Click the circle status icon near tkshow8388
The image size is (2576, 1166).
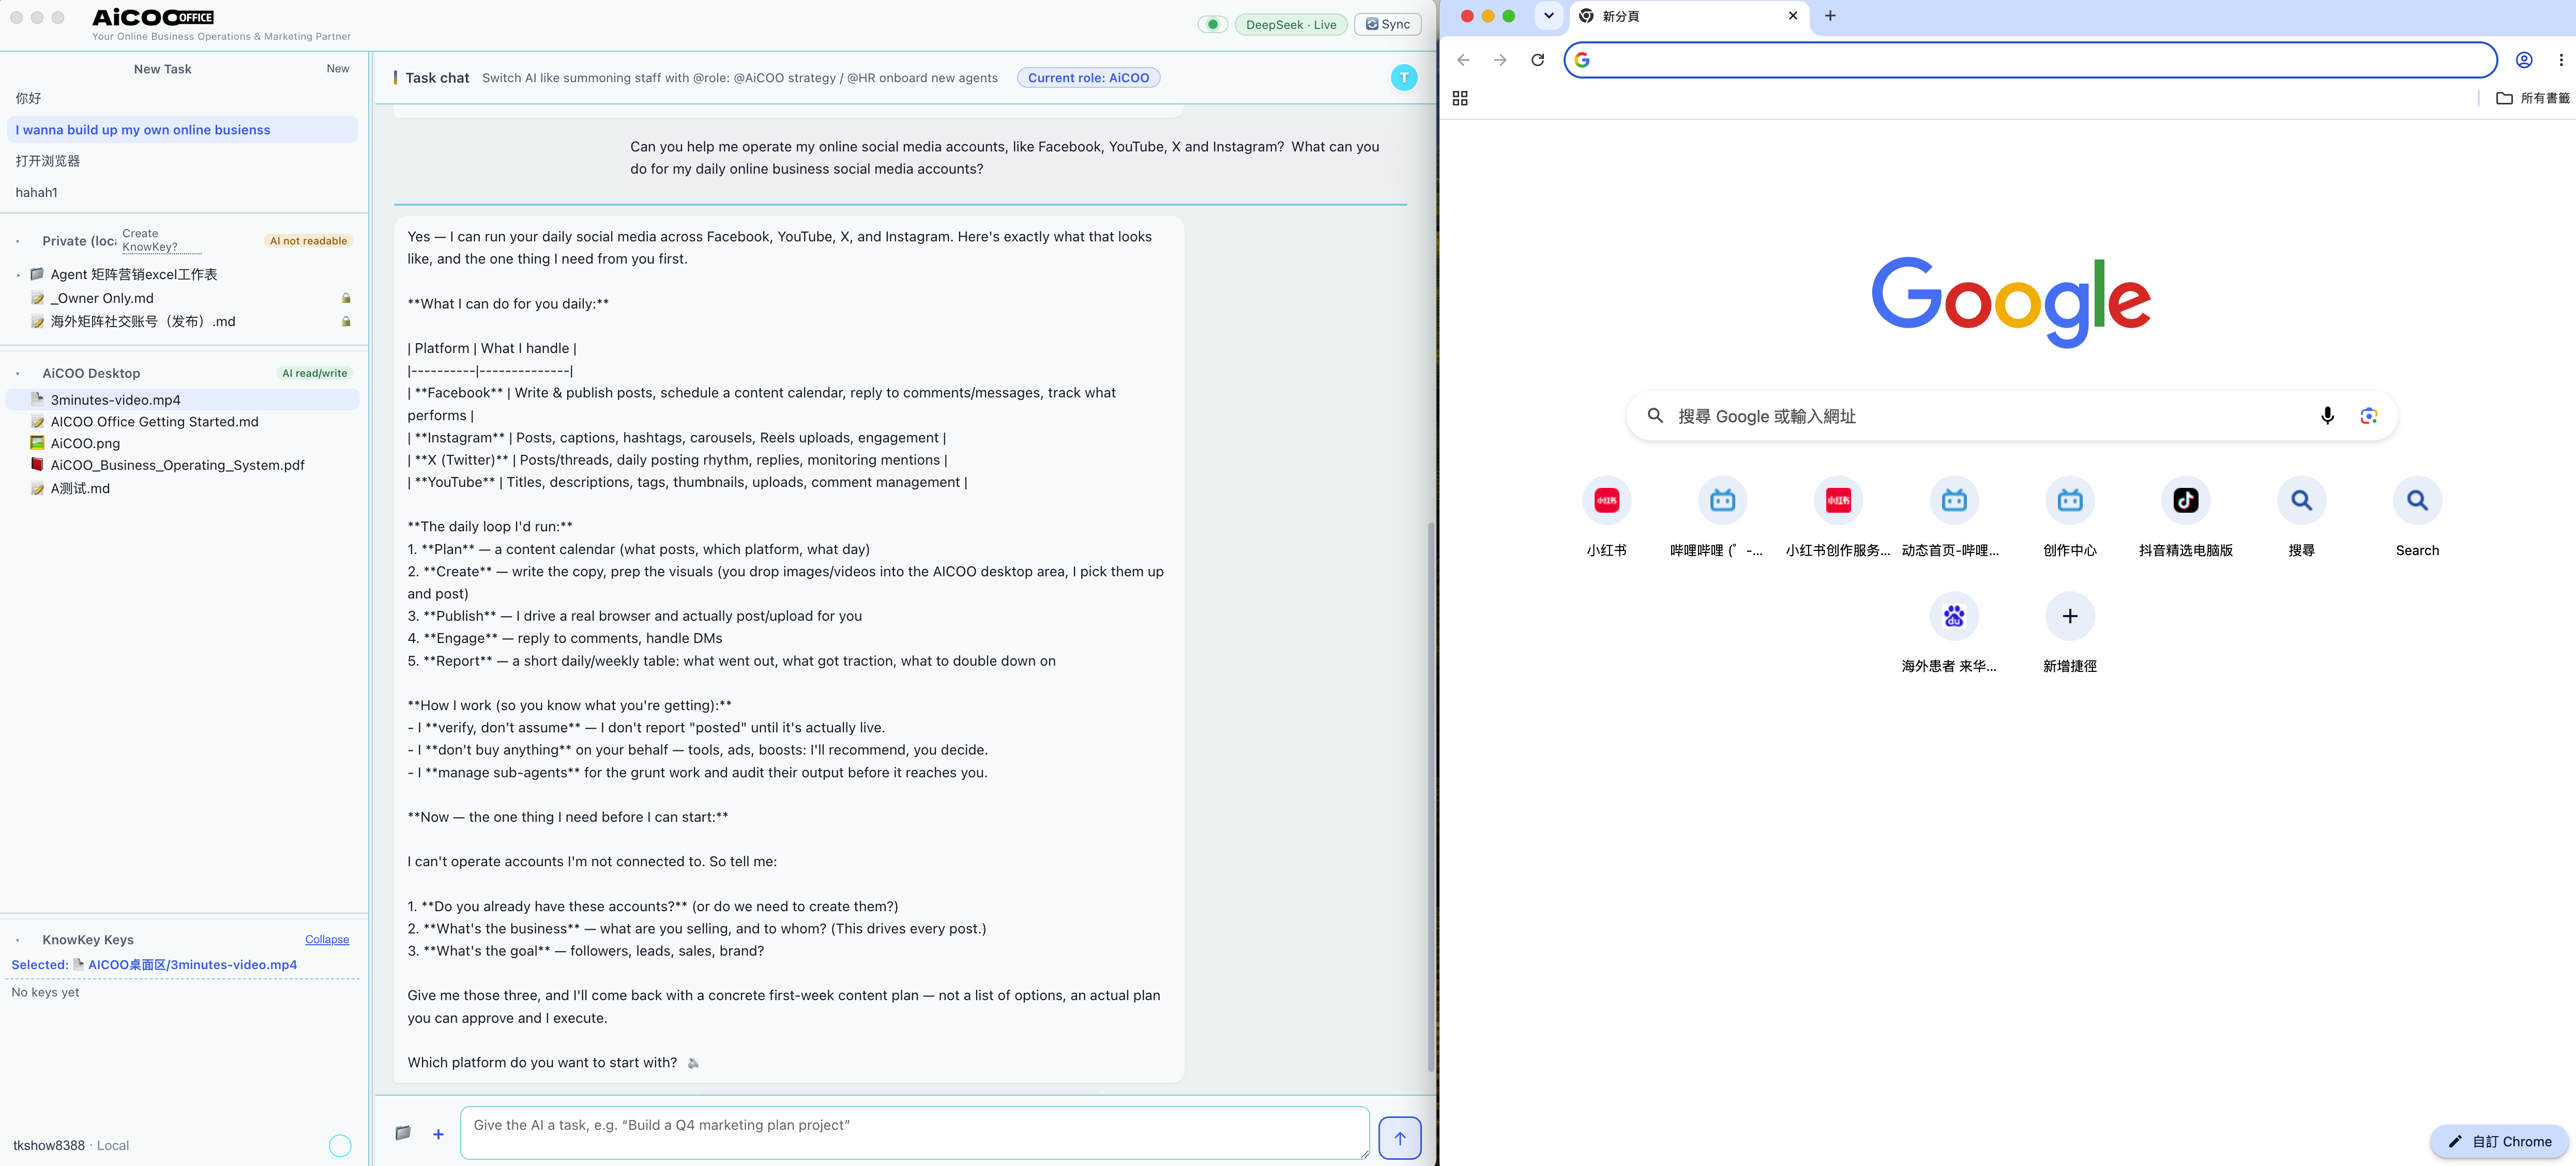tap(340, 1146)
